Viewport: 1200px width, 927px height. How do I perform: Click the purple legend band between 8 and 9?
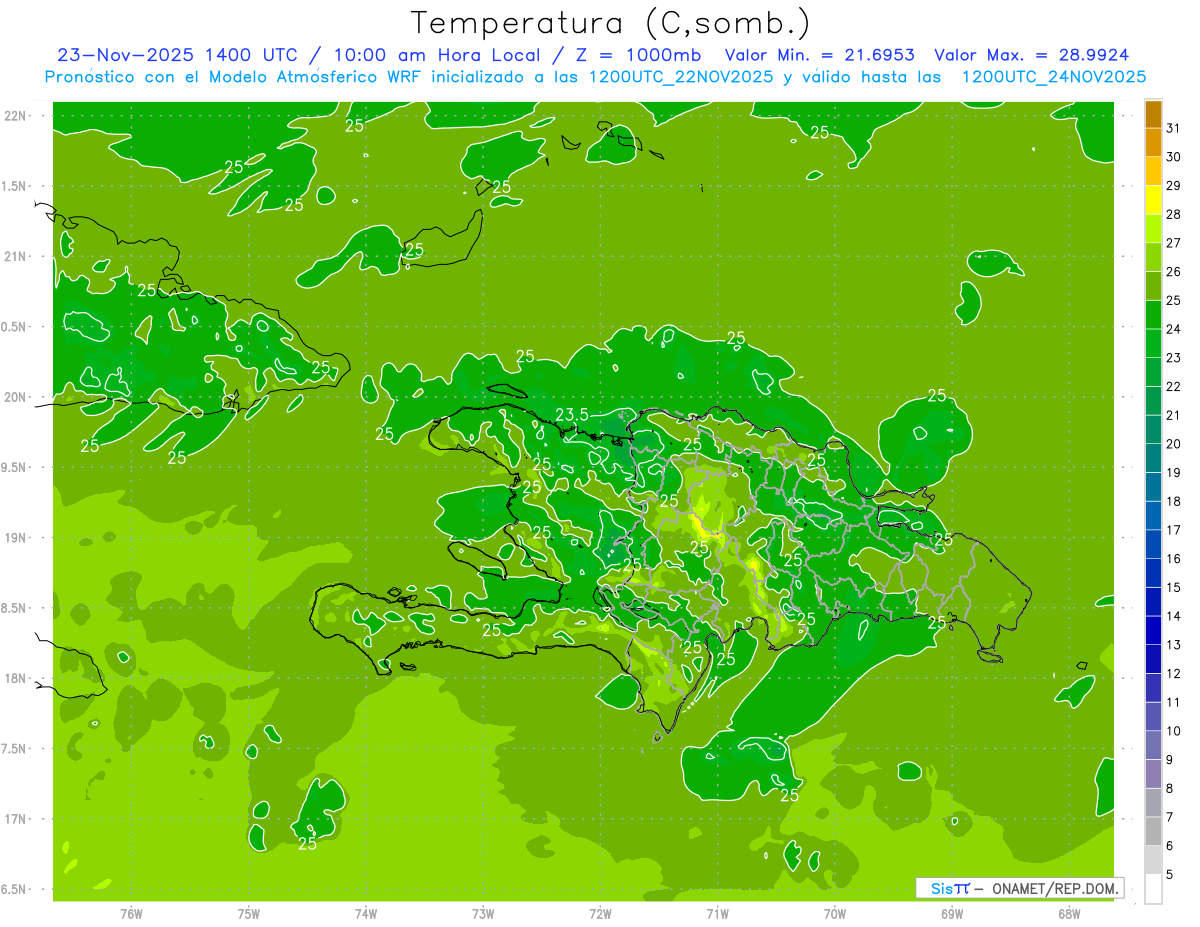pos(1153,774)
